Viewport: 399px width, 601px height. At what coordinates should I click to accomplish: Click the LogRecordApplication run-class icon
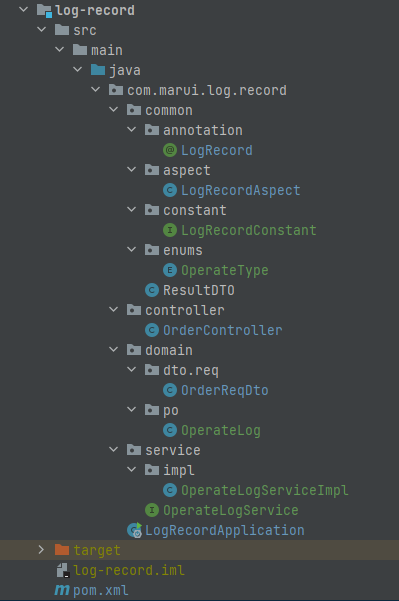(x=135, y=530)
